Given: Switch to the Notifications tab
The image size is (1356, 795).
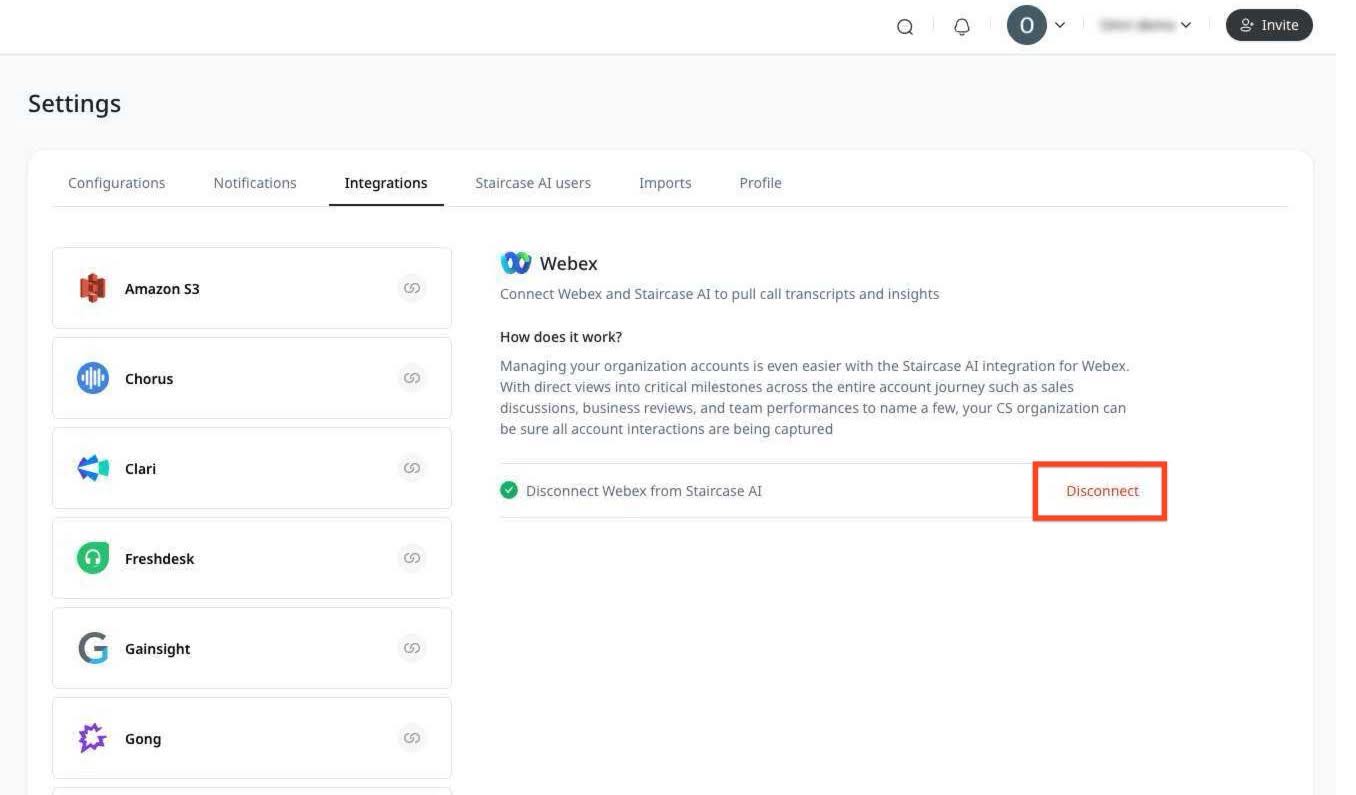Looking at the screenshot, I should pyautogui.click(x=255, y=183).
